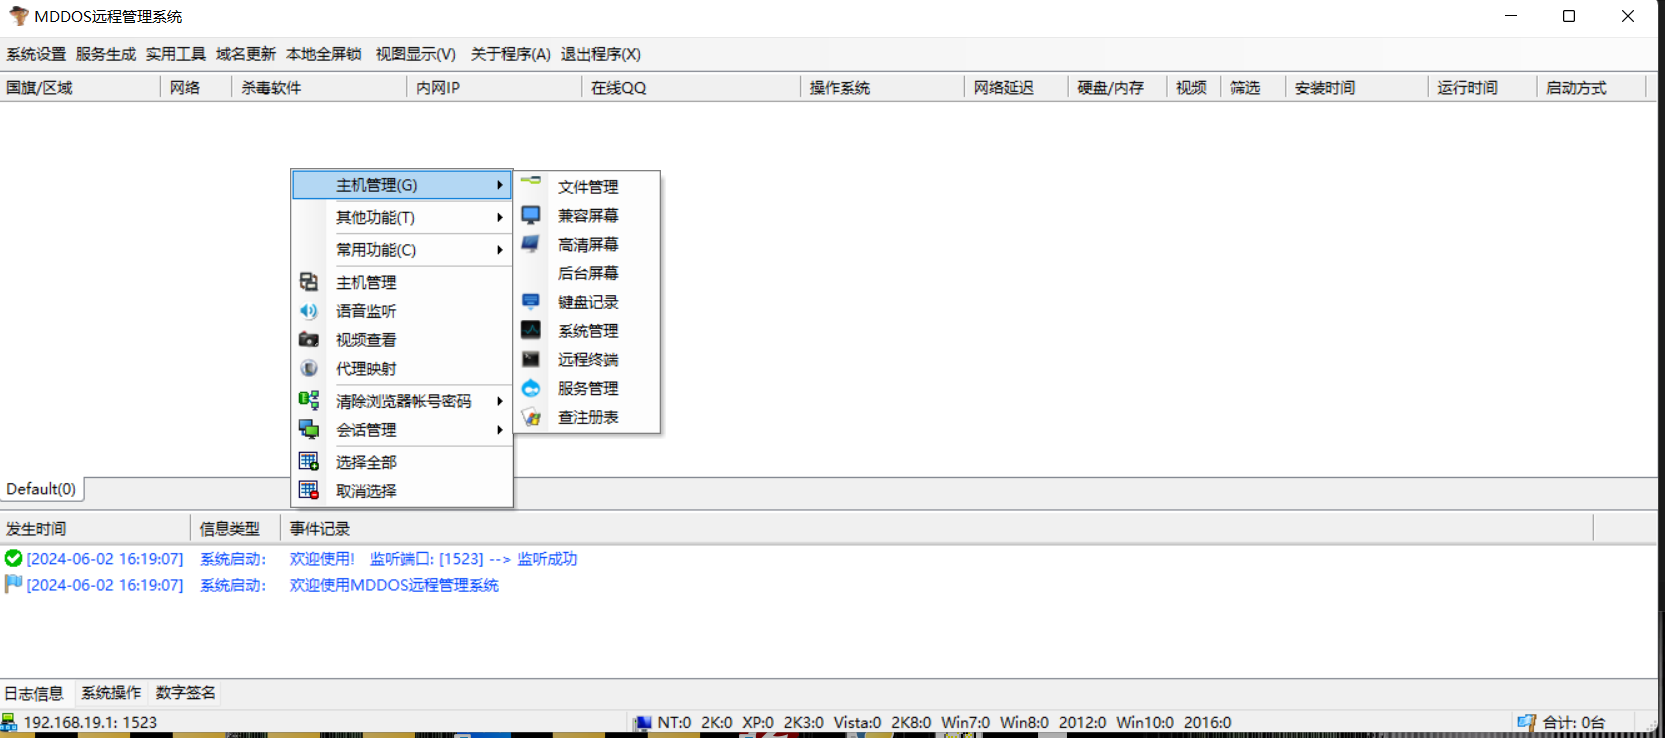Open the 视图显示(V) menu
The width and height of the screenshot is (1665, 738).
416,54
